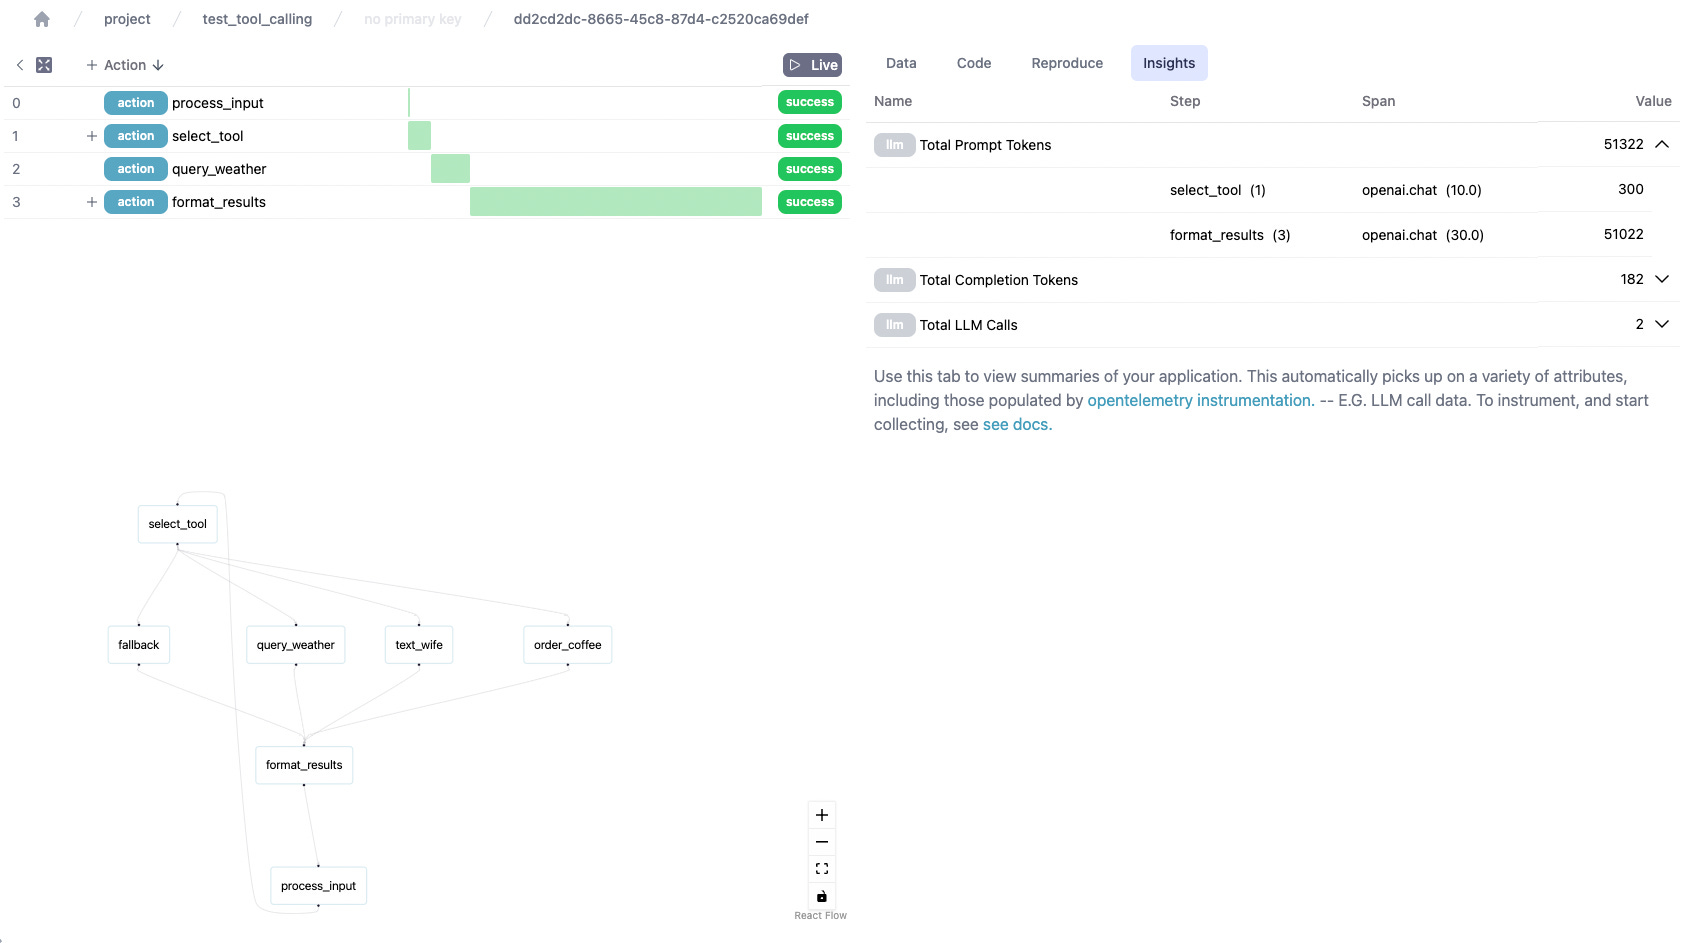Select the query_weather node in the graph

coord(295,644)
